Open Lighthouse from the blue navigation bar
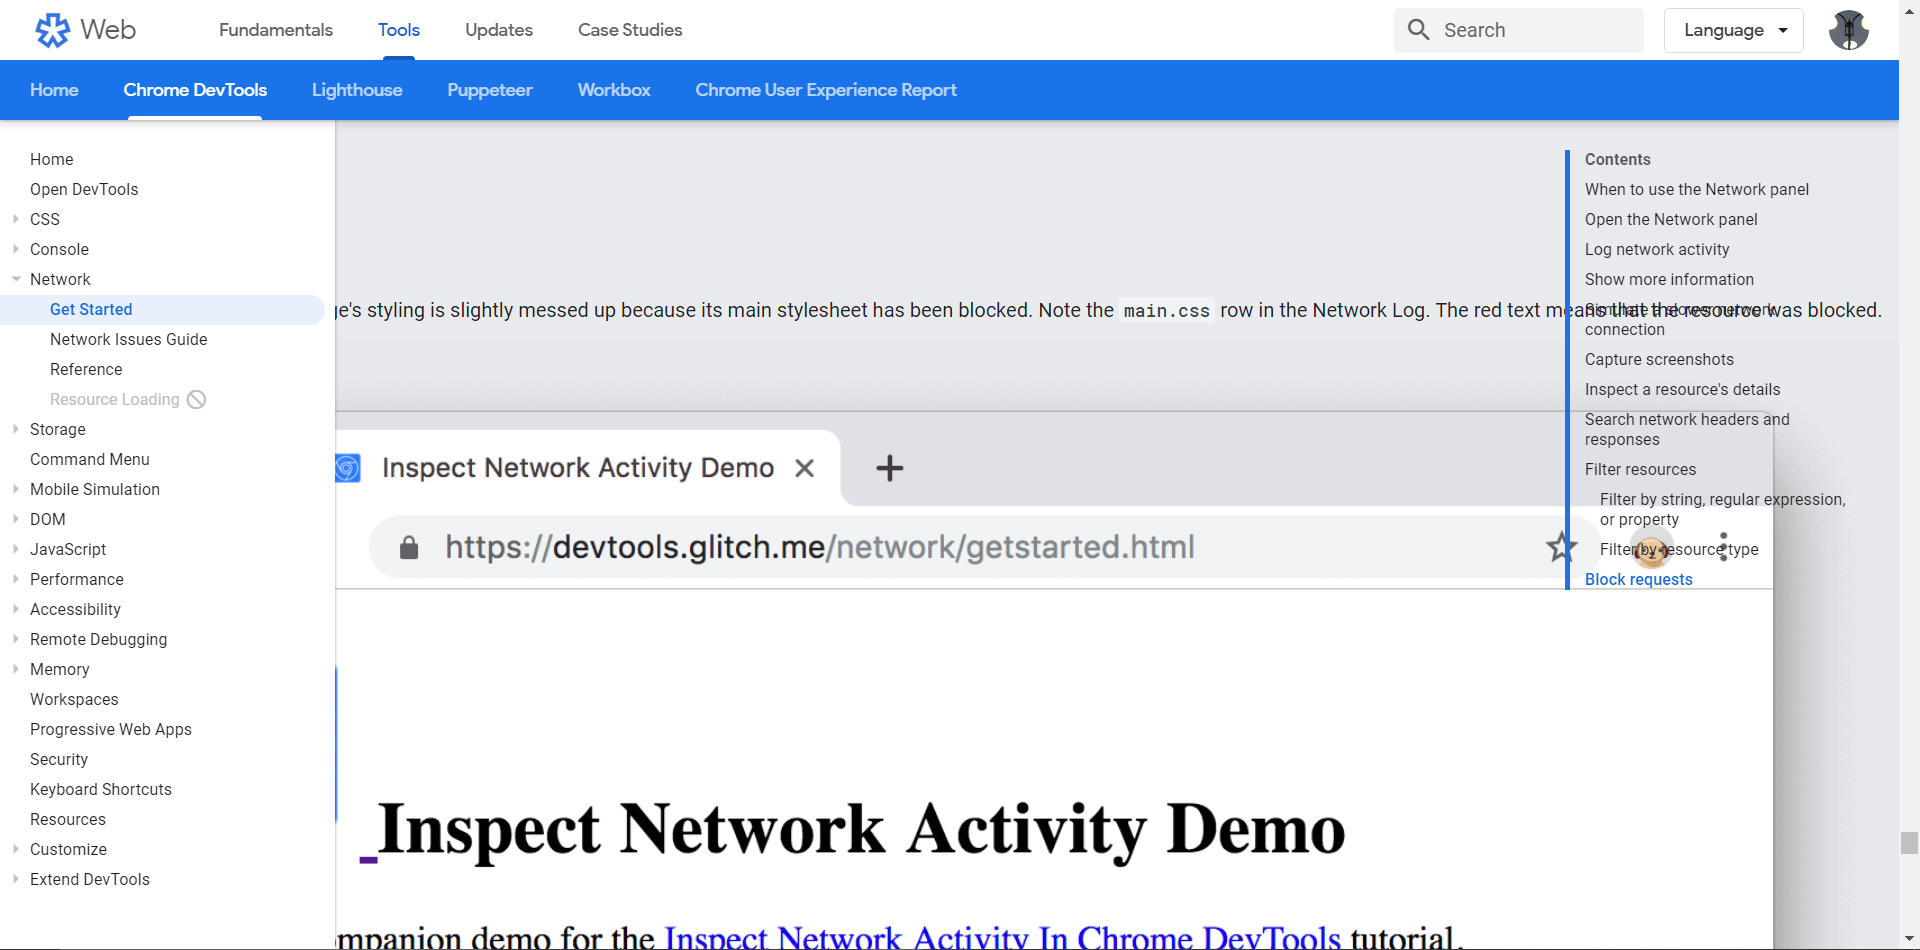The image size is (1920, 950). 356,89
